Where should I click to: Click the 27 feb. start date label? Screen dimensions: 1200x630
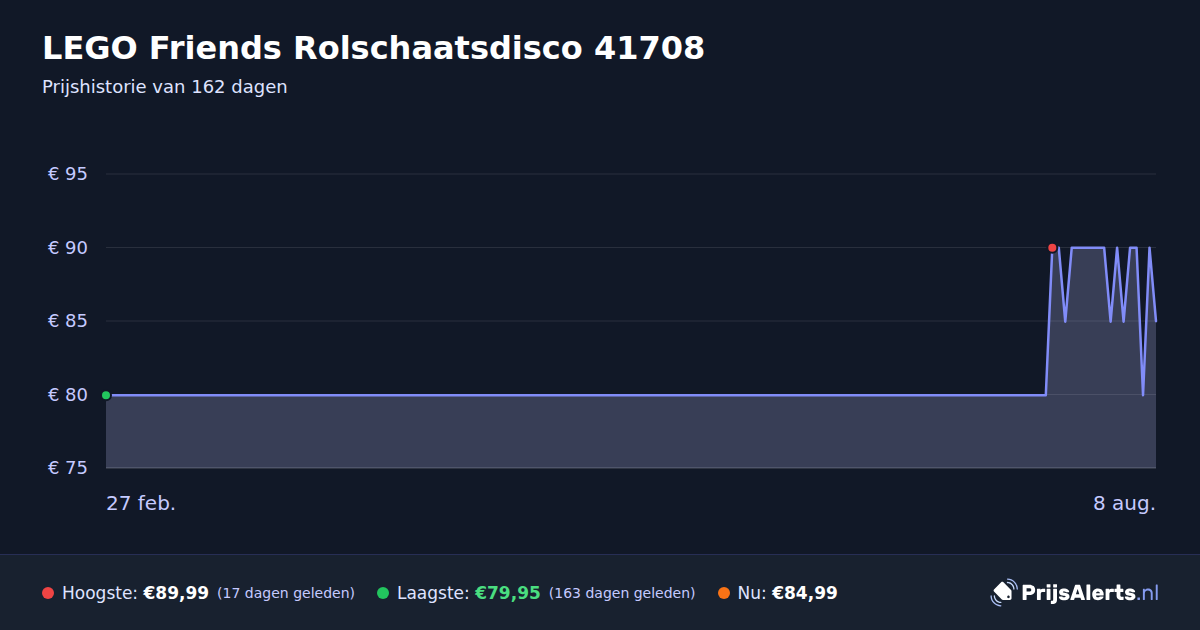point(141,503)
